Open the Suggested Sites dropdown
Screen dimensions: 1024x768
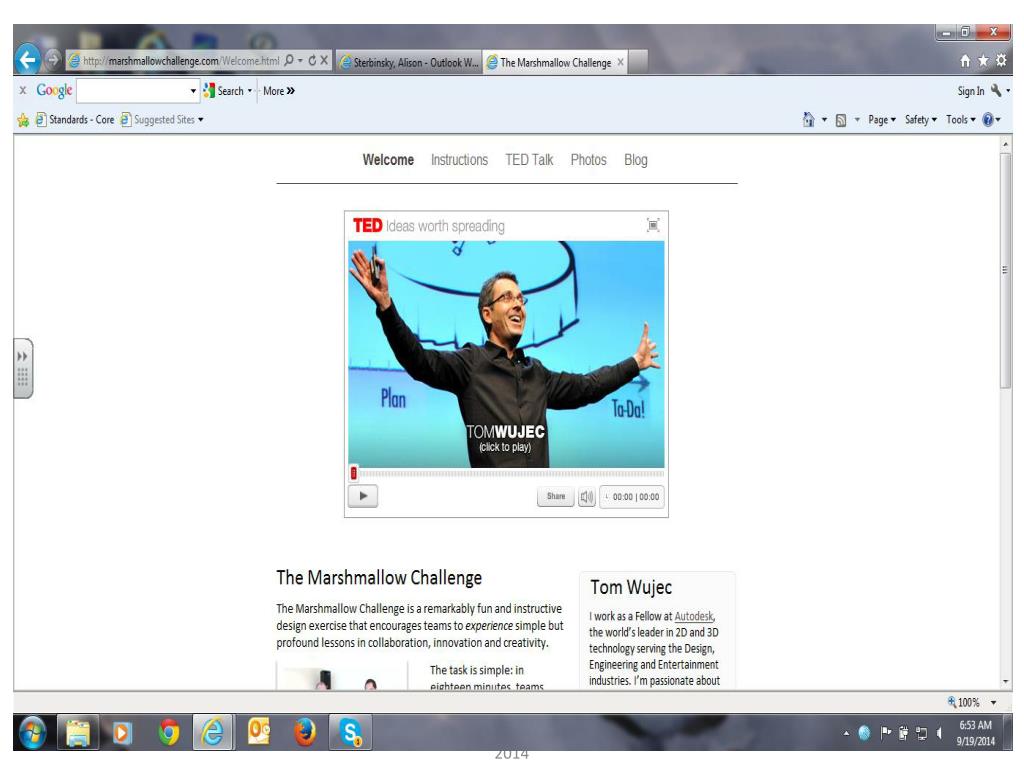point(200,120)
